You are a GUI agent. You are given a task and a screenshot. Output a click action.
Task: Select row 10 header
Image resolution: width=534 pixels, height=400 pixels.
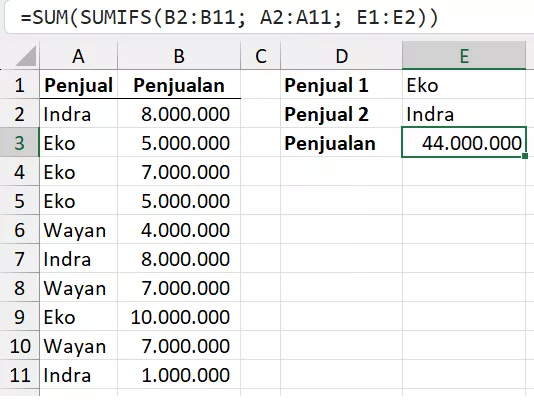(x=19, y=346)
